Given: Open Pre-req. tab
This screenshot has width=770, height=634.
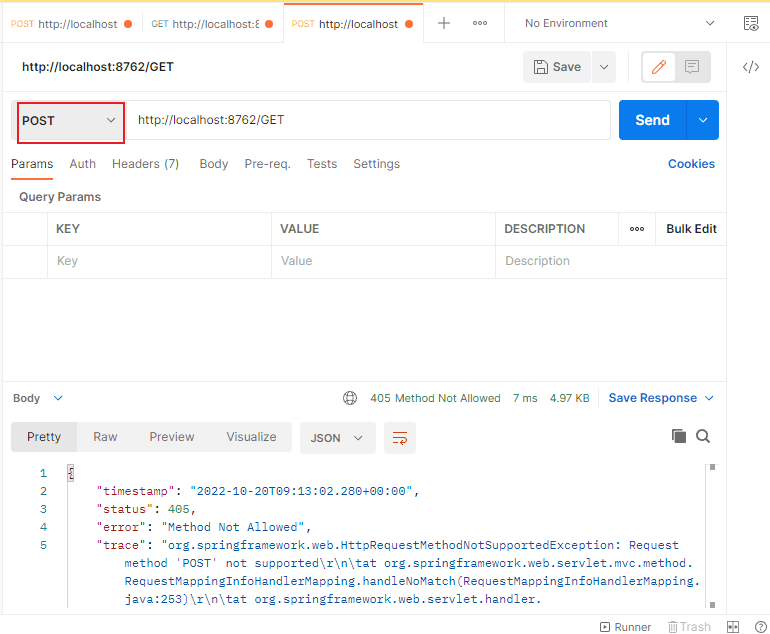Looking at the screenshot, I should [267, 164].
